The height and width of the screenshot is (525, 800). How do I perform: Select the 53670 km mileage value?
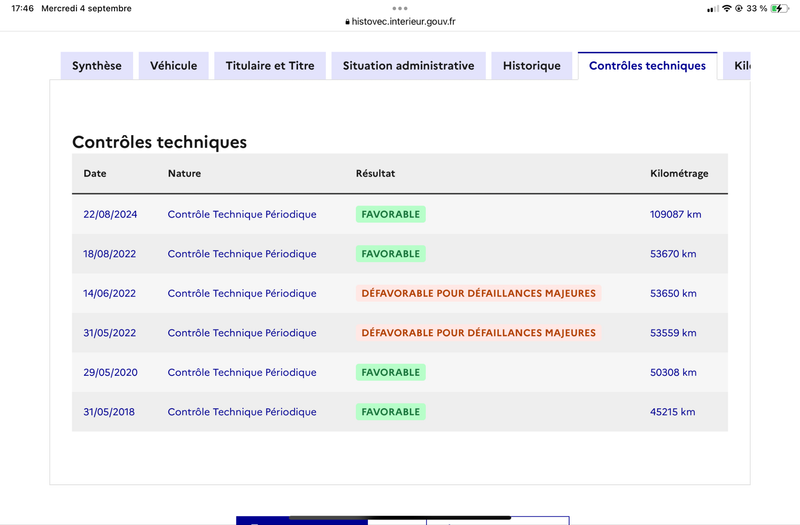tap(673, 254)
